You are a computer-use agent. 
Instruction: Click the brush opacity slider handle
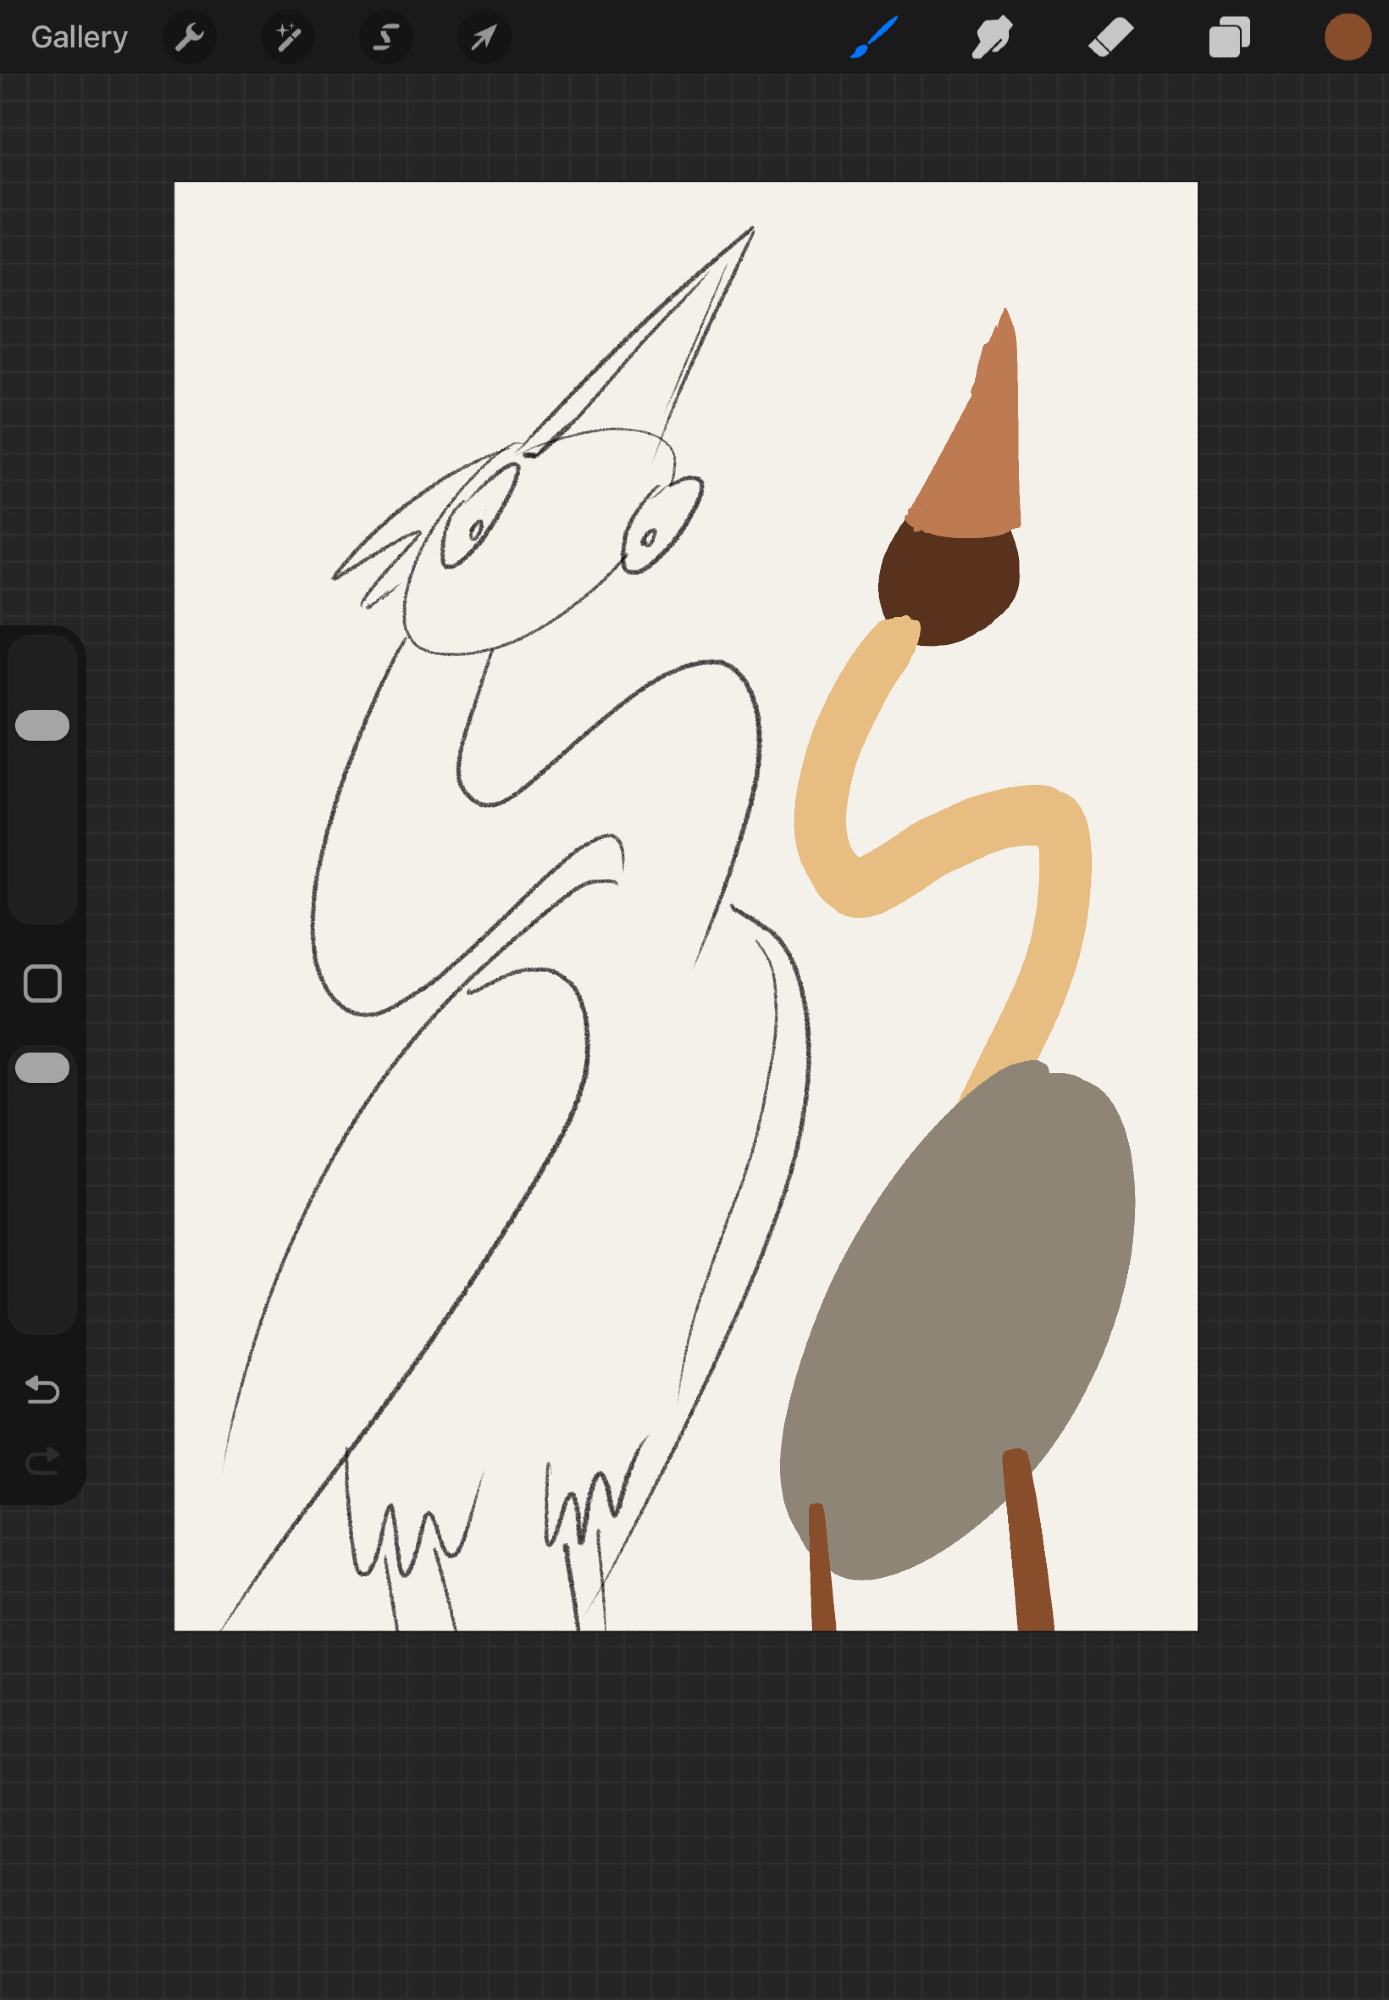tap(43, 1068)
